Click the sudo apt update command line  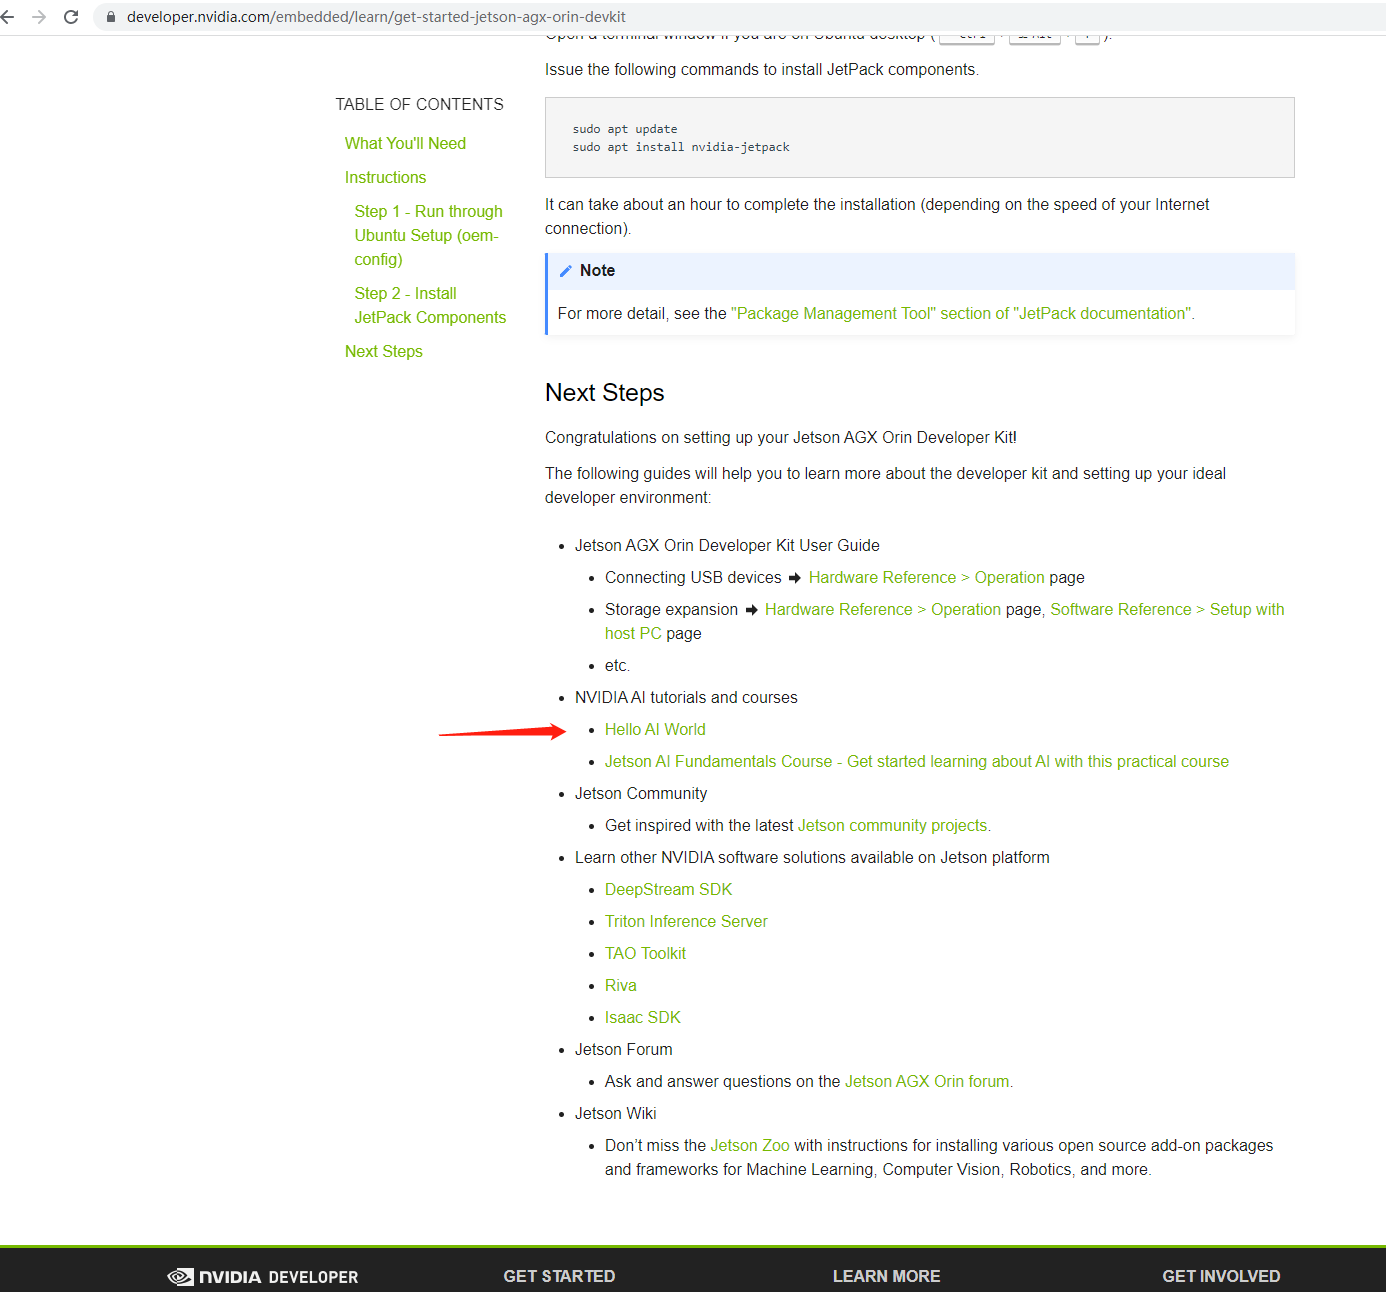click(625, 129)
